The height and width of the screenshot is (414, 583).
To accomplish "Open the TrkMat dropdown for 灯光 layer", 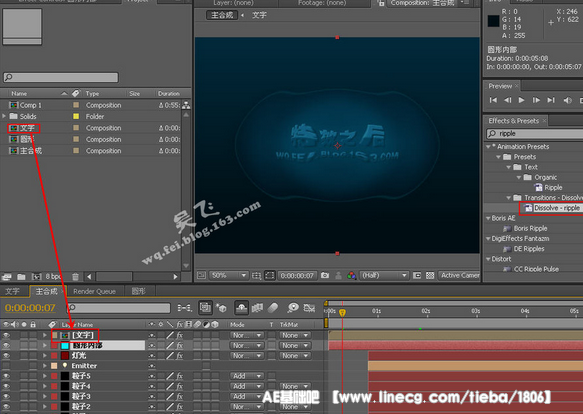I will [x=295, y=356].
